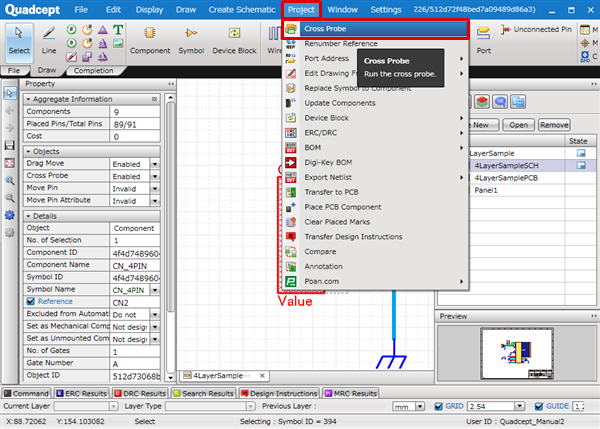The height and width of the screenshot is (429, 600).
Task: Switch to the MRC Results tab
Action: 351,393
